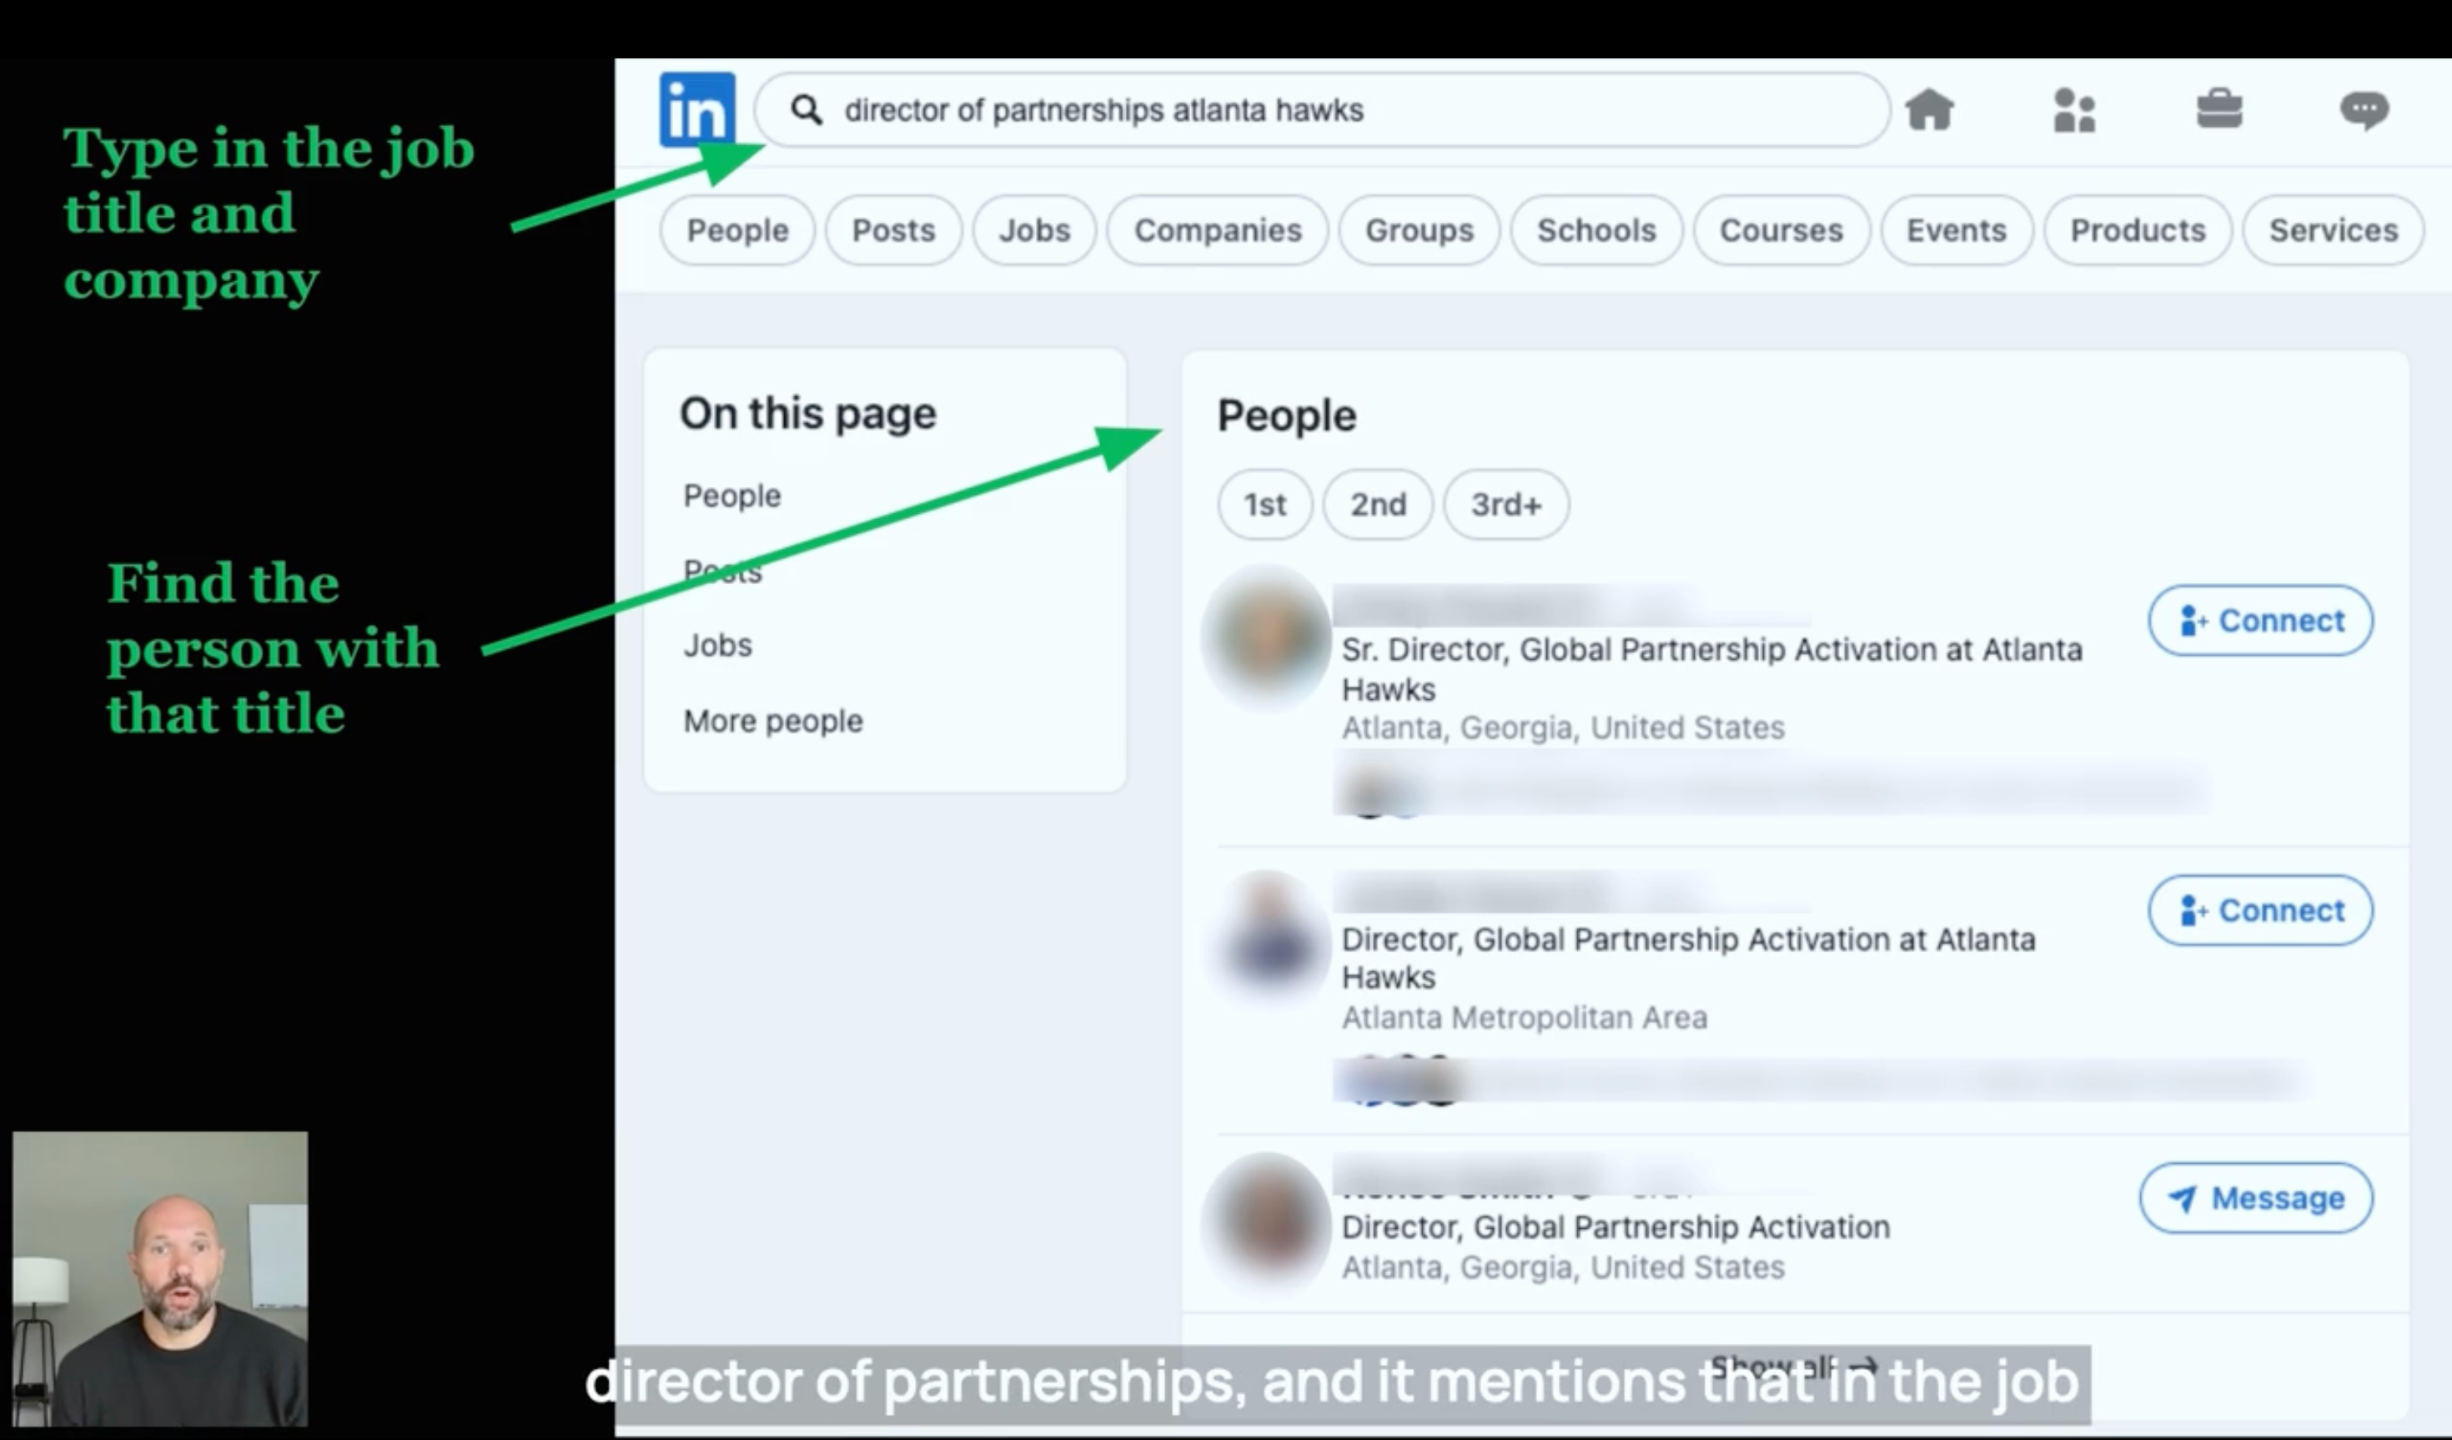Click the presenter webcam video thumbnail
2452x1440 pixels.
(160, 1279)
